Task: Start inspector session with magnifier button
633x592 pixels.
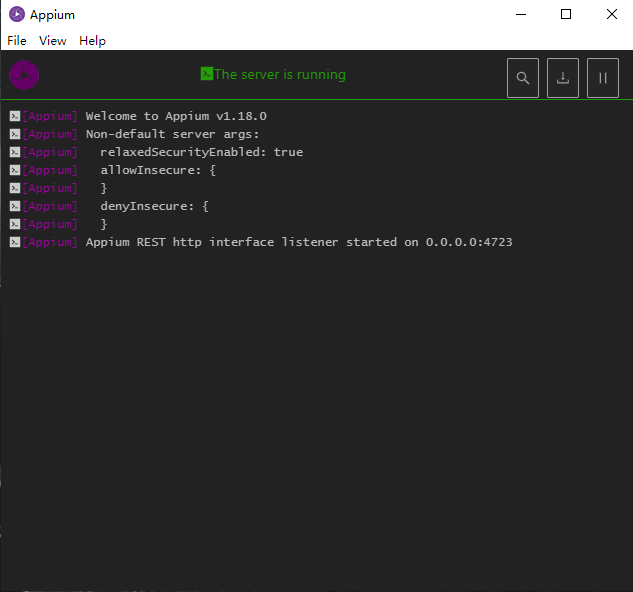Action: tap(523, 78)
